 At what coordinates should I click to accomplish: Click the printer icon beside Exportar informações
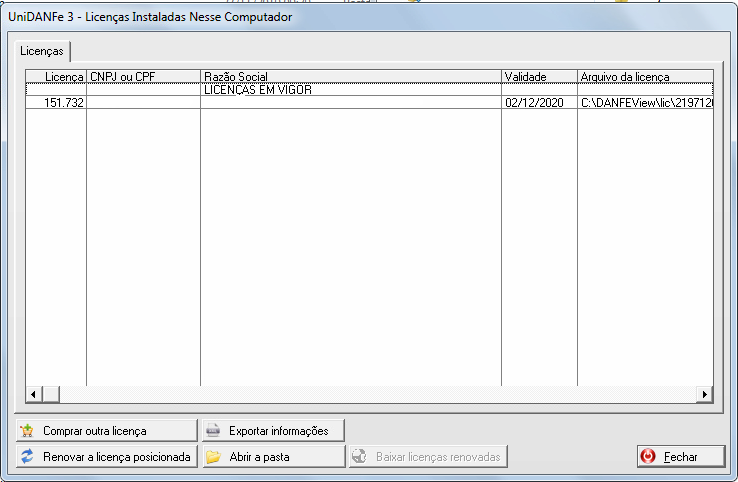(x=213, y=430)
